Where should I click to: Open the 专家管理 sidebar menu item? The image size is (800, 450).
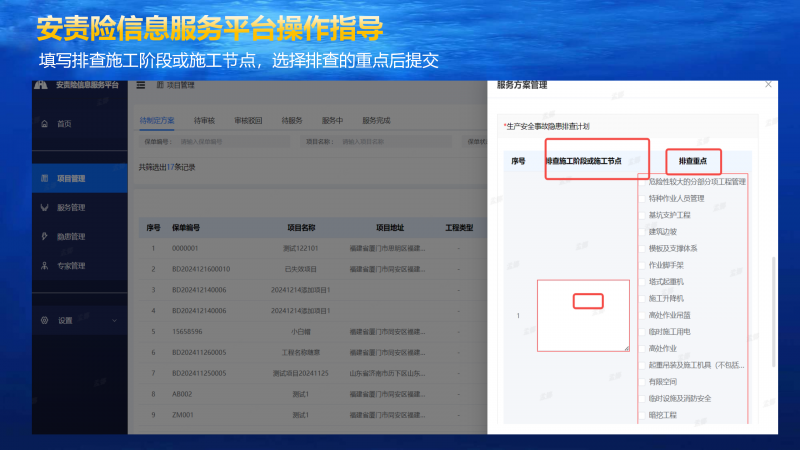(x=80, y=265)
